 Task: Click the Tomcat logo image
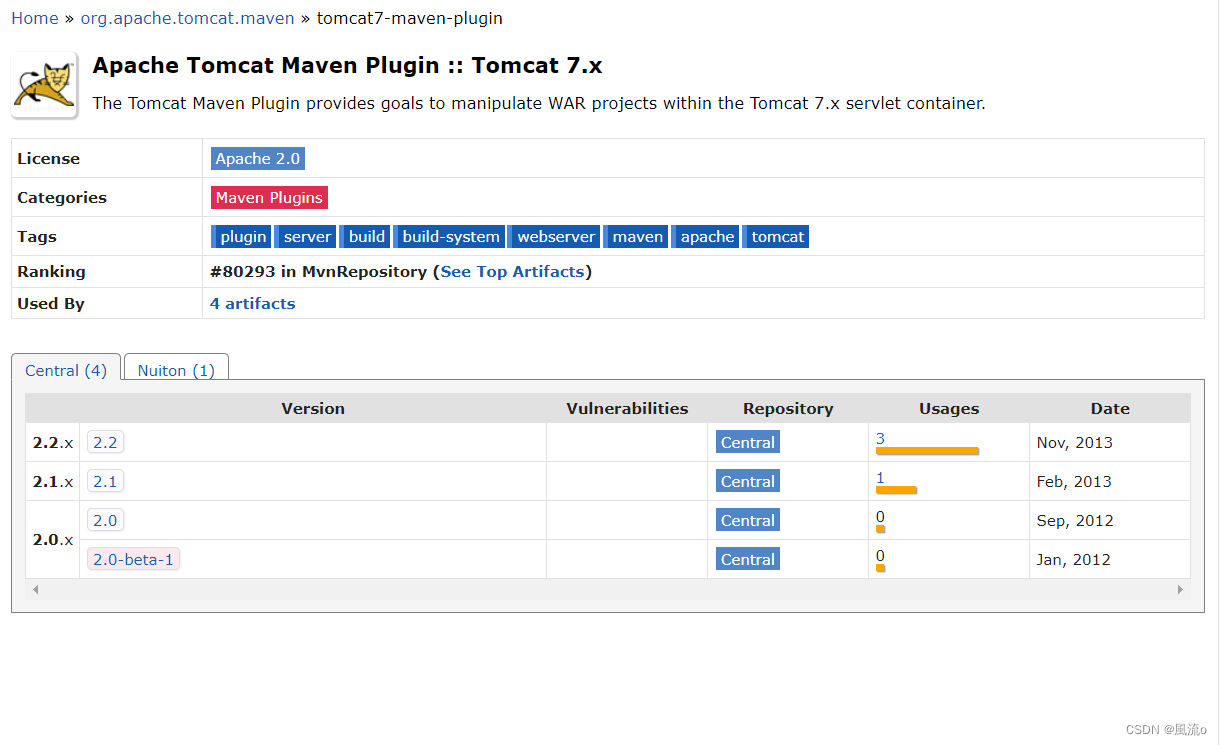(45, 86)
